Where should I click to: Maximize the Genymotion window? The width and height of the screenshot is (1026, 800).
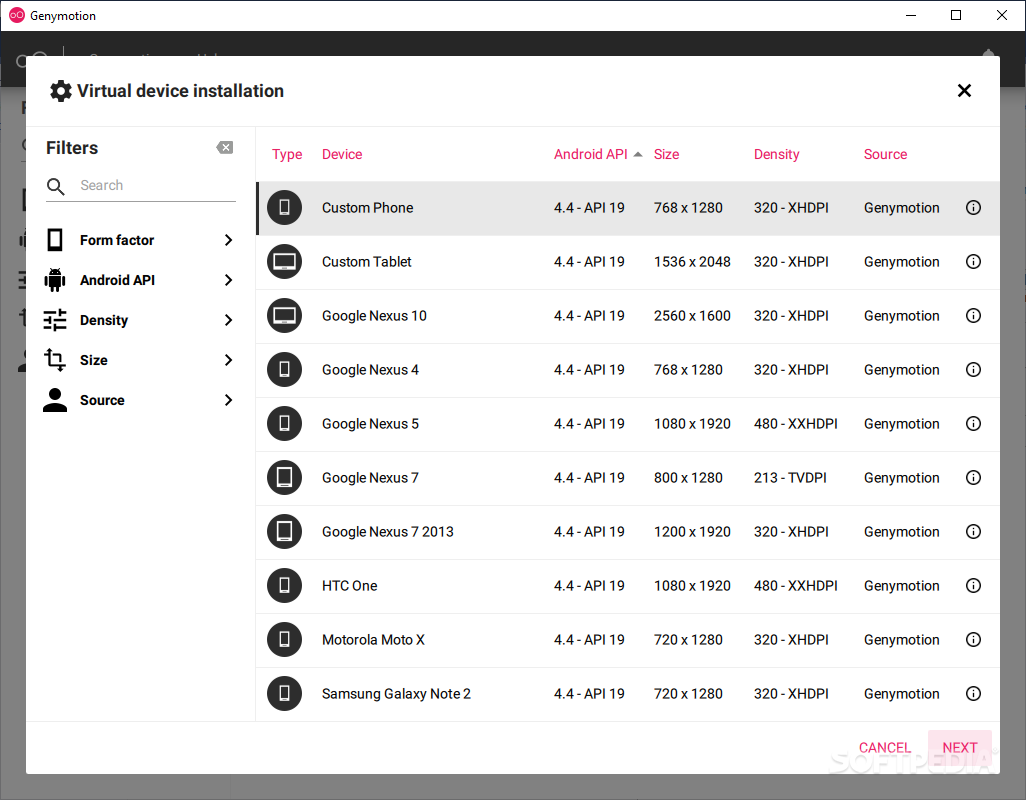[956, 15]
